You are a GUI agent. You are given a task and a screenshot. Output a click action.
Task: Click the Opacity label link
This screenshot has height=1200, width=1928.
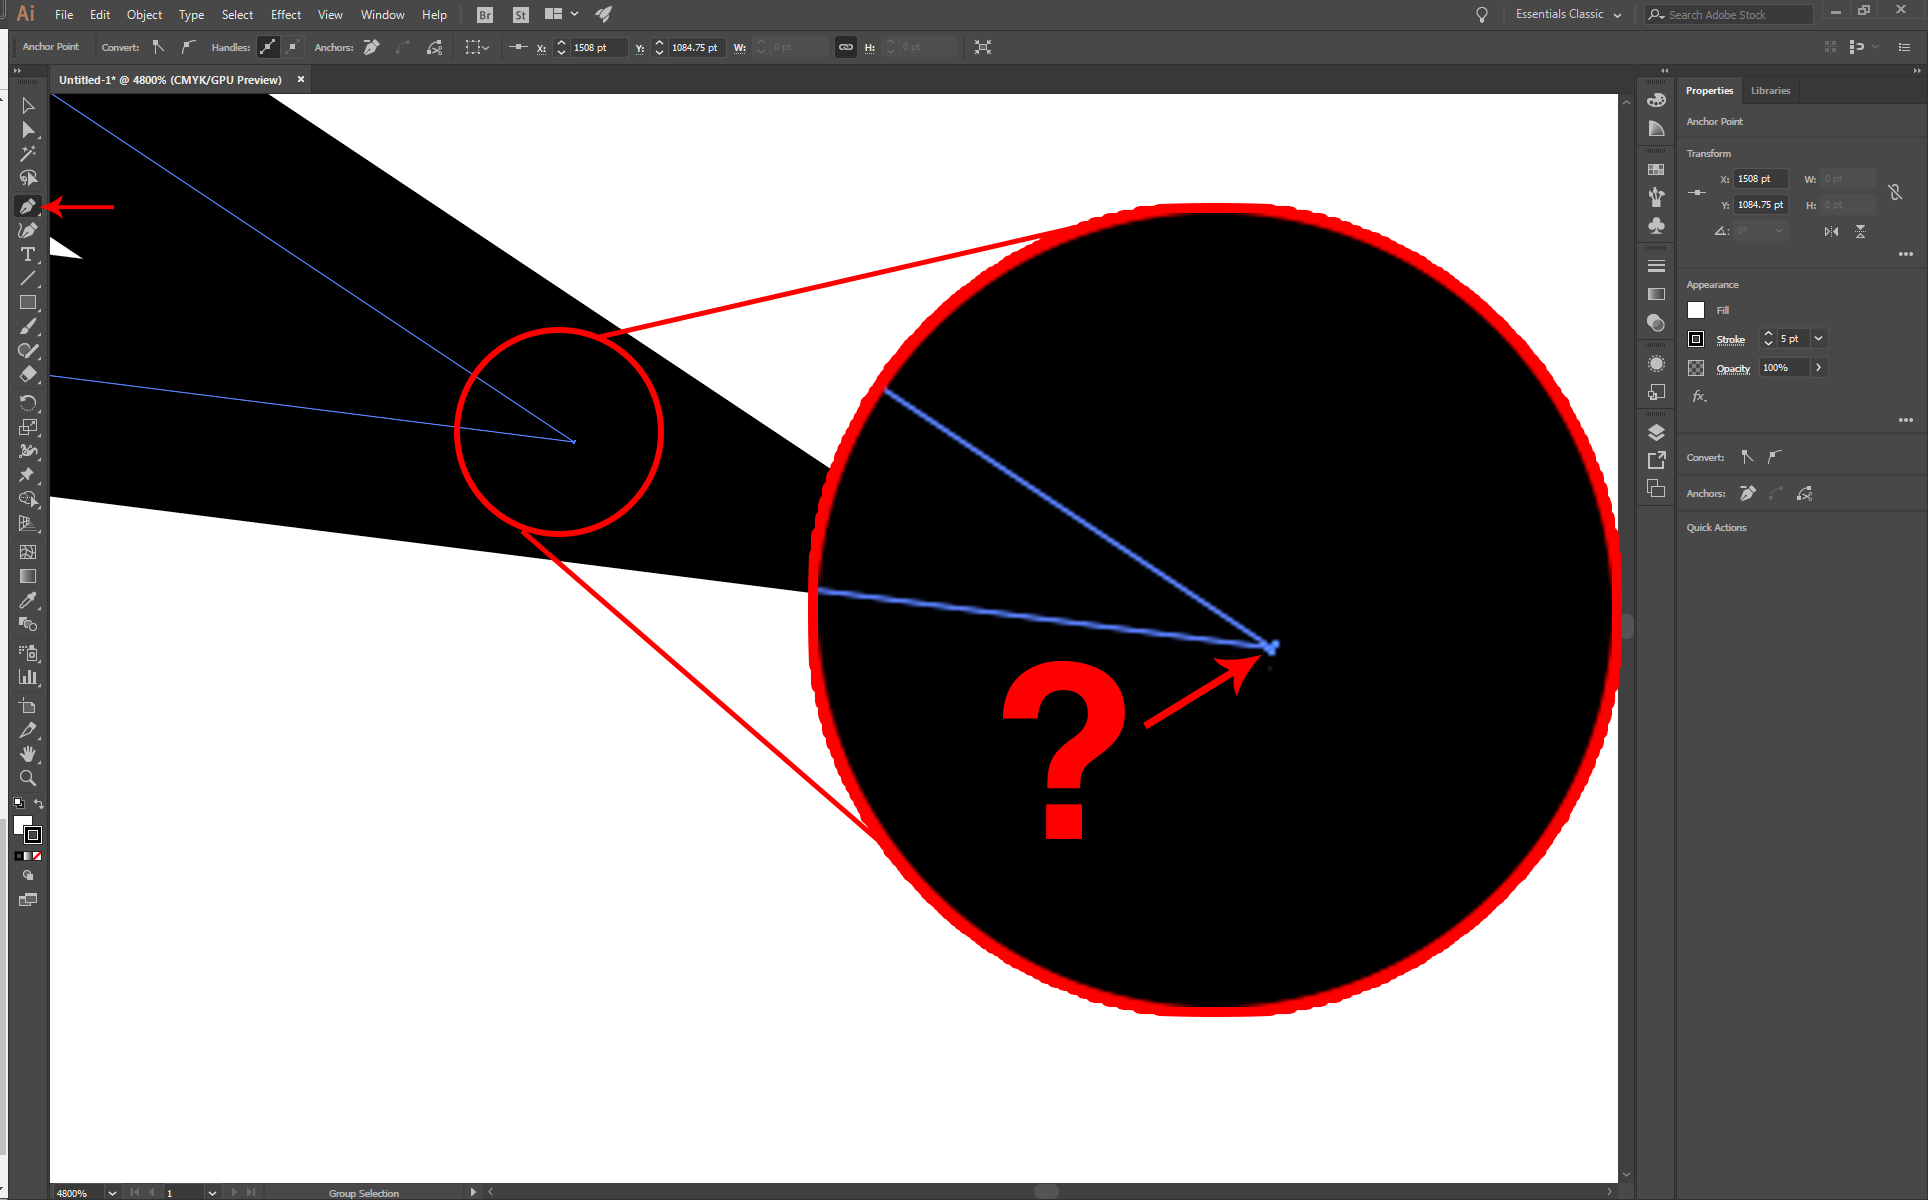(x=1732, y=368)
